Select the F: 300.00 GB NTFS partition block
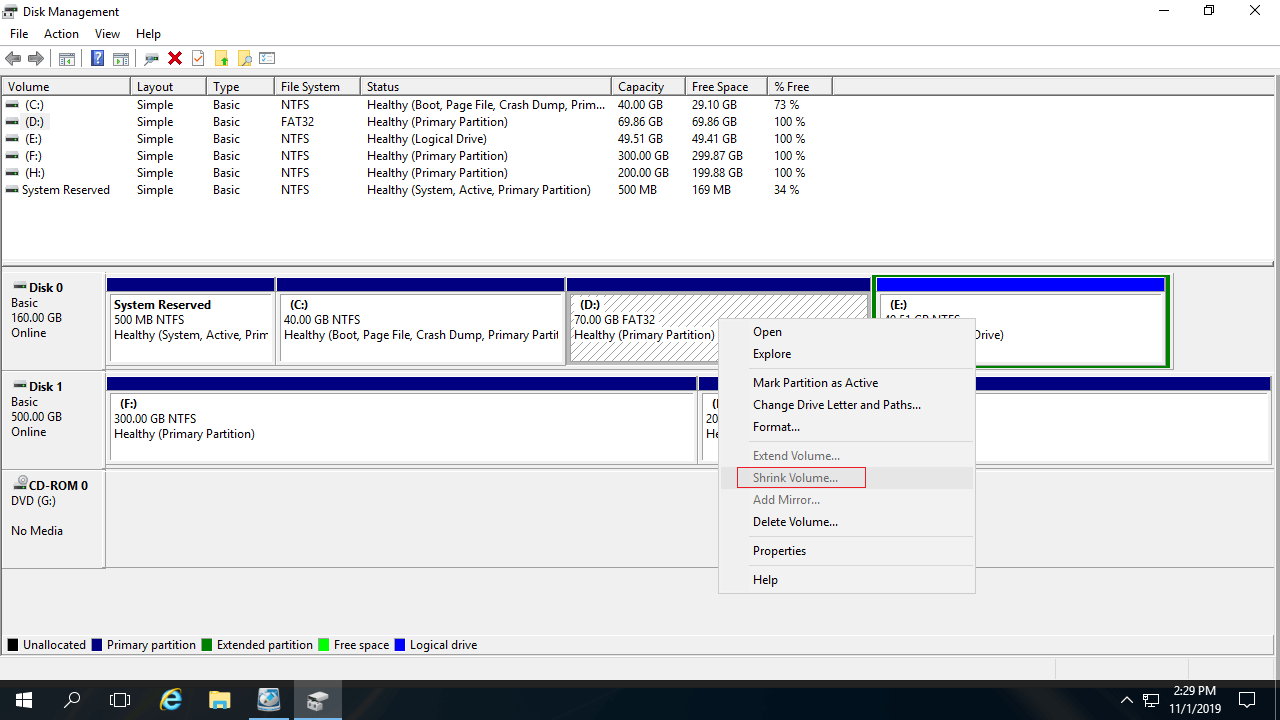 (x=400, y=426)
